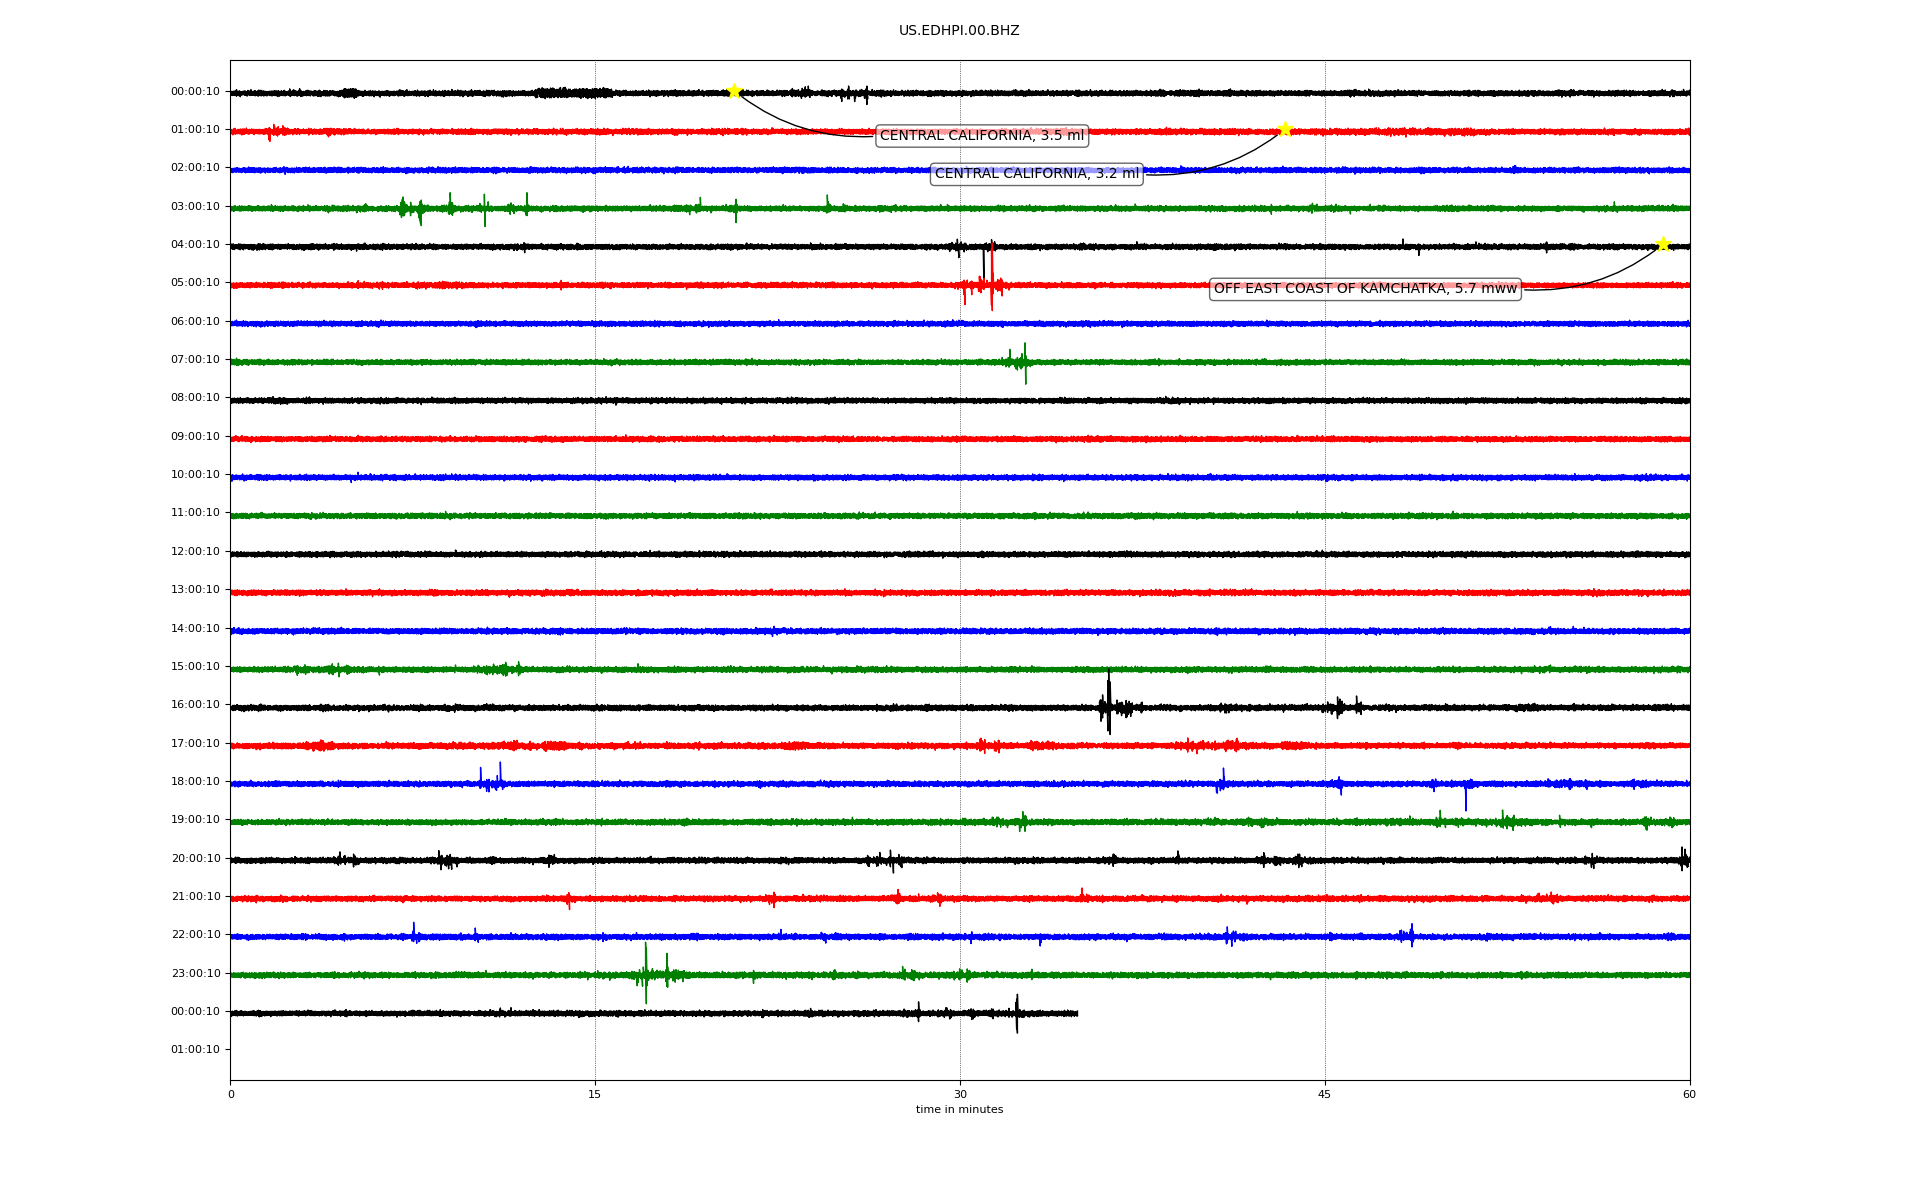Click the 15 minute x-axis tick label
The width and height of the screenshot is (1920, 1200).
click(595, 1094)
